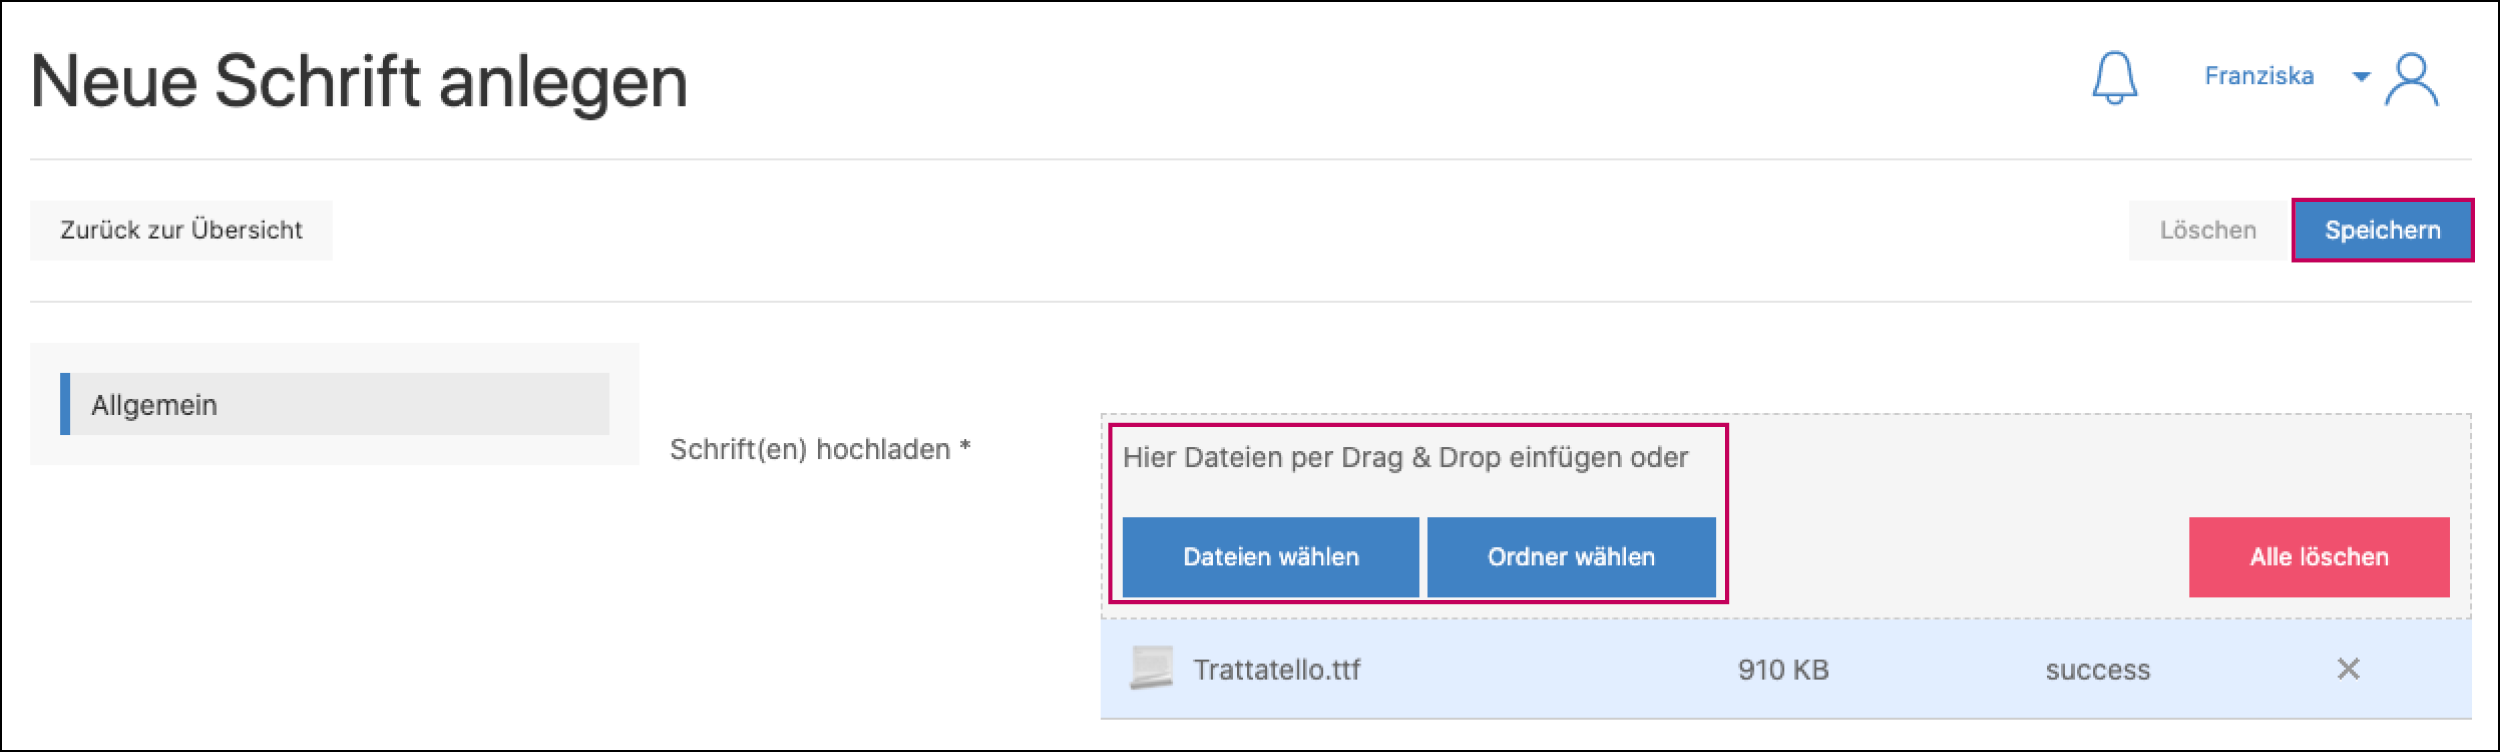The width and height of the screenshot is (2500, 752).
Task: Open the notifications bell
Action: pyautogui.click(x=2113, y=80)
